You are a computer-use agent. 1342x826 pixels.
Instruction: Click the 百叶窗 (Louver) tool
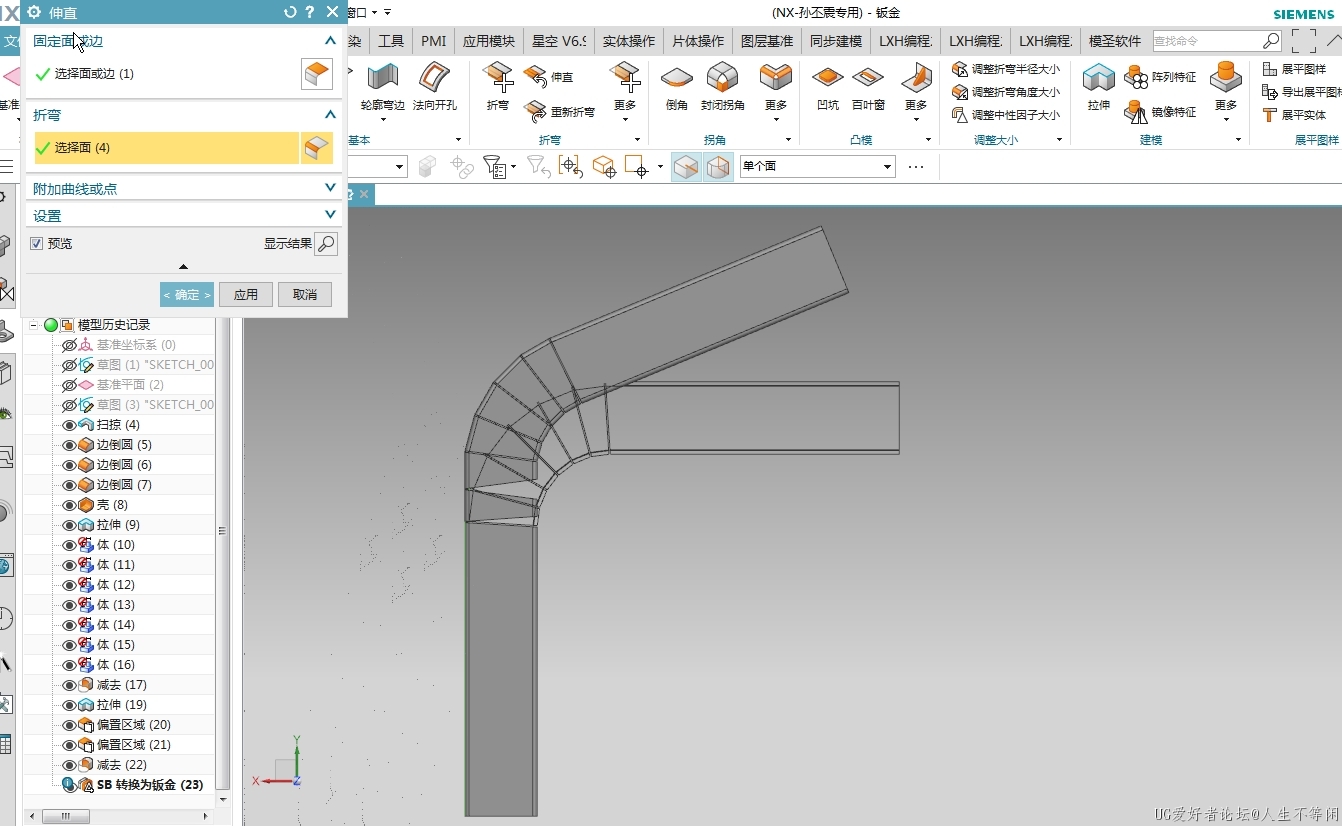coord(868,85)
